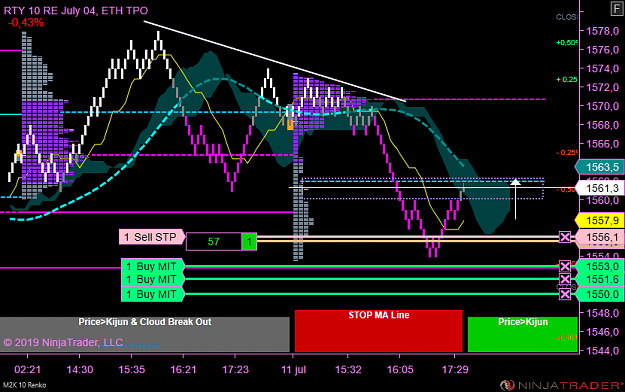Click the -0,43% change label

coord(26,23)
